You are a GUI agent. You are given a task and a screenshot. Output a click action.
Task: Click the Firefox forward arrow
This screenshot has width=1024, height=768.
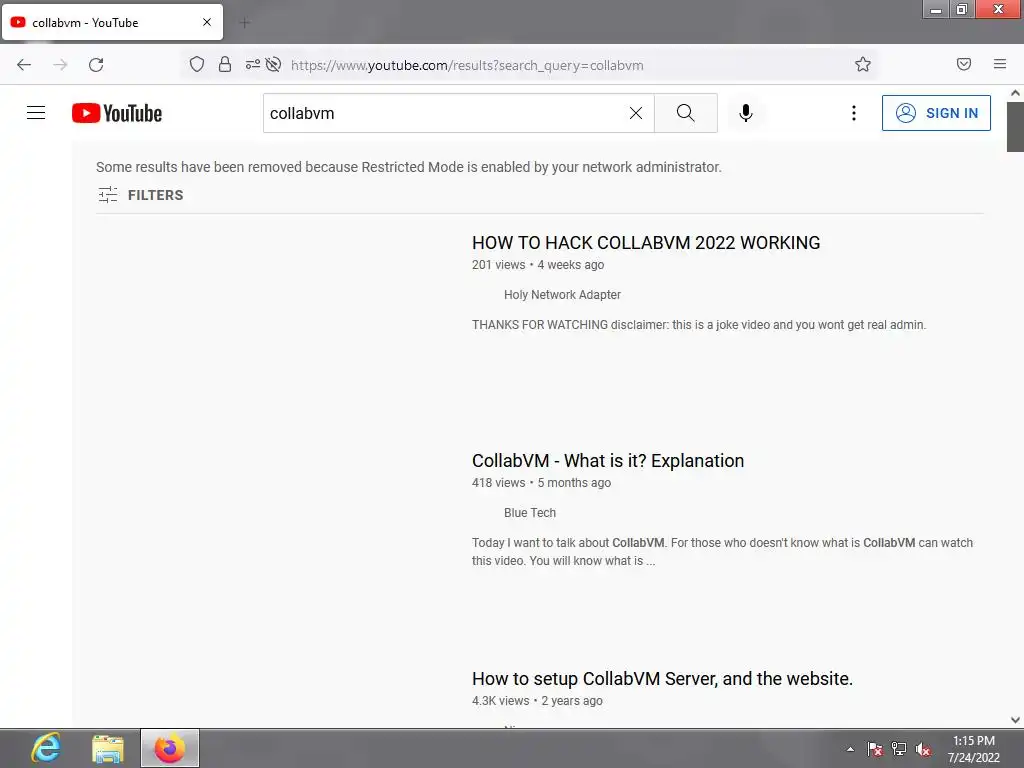click(60, 65)
